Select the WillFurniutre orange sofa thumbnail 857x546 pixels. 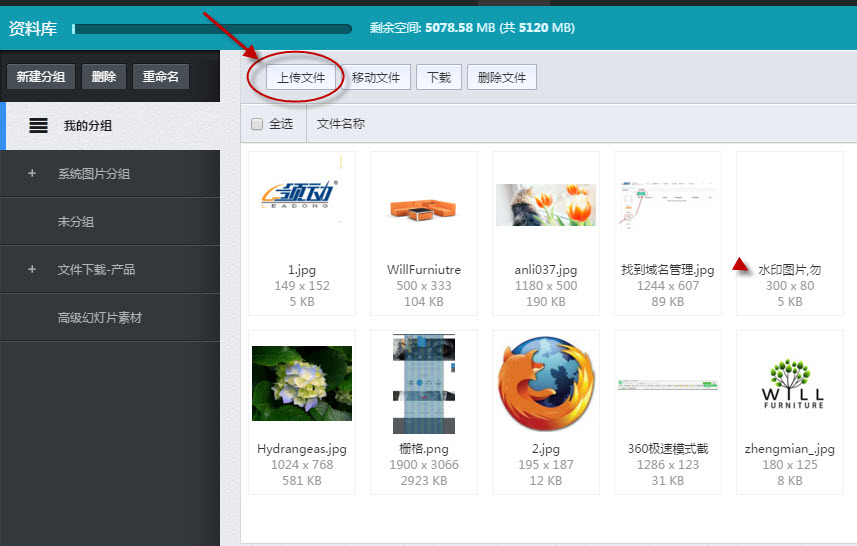pyautogui.click(x=424, y=205)
